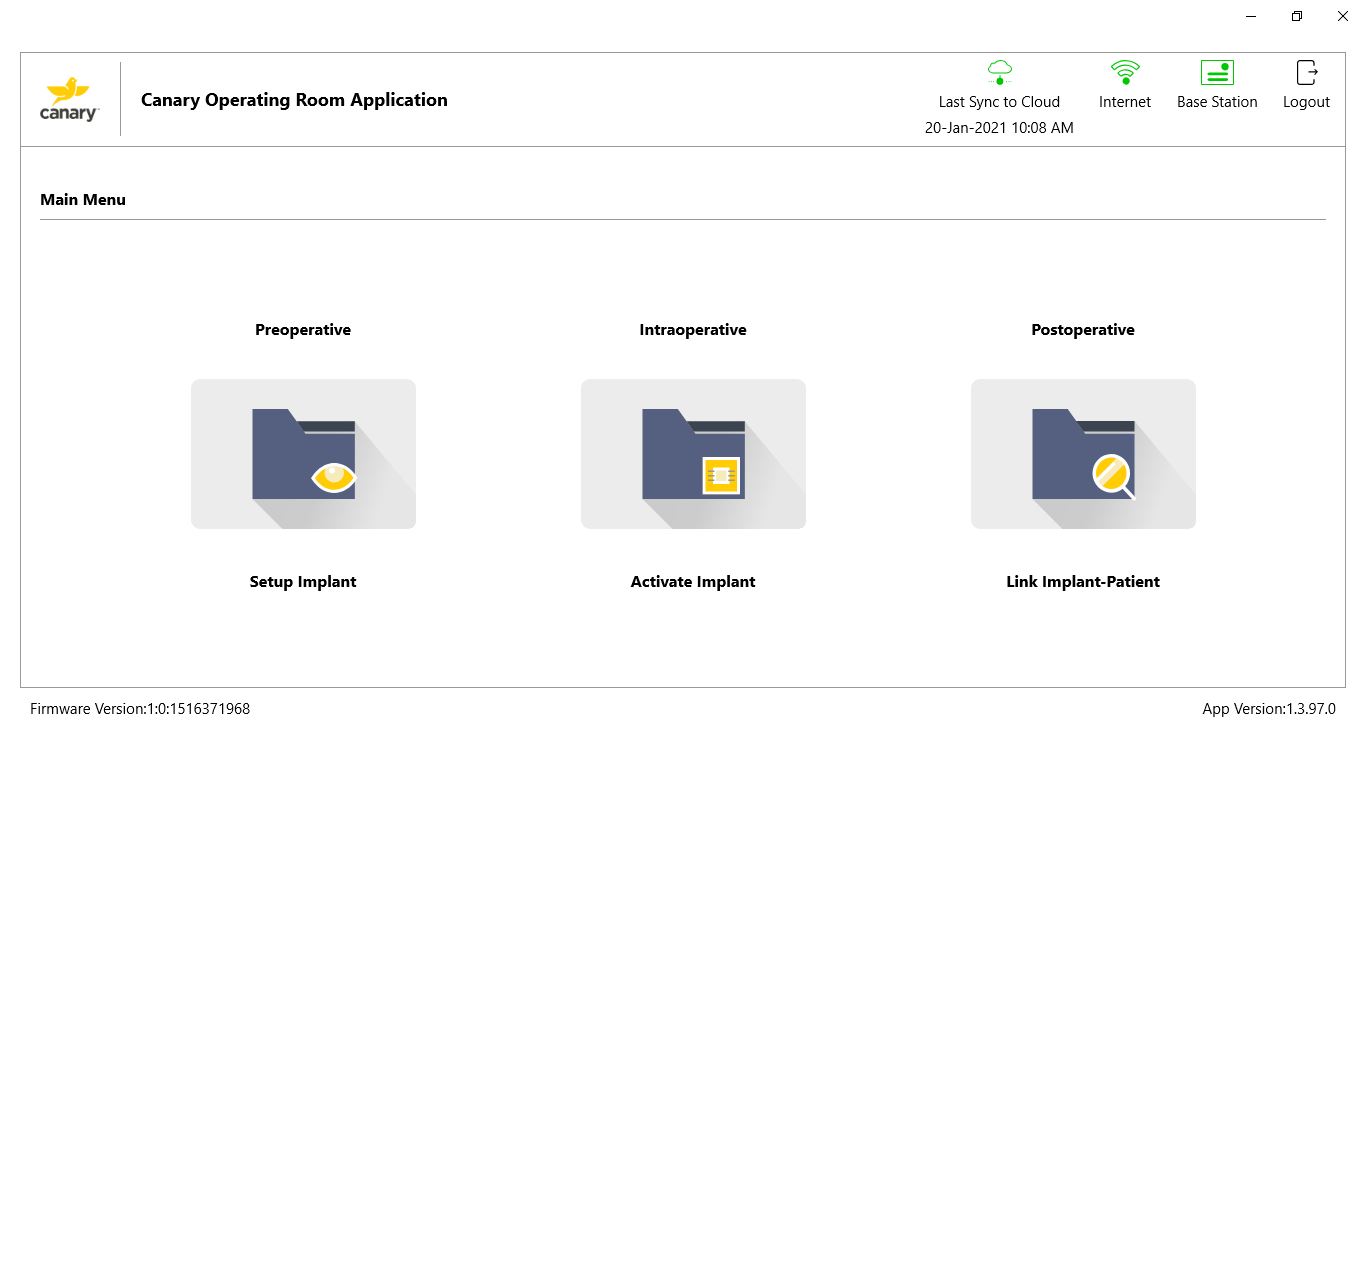Viewport: 1366px width, 1287px height.
Task: Select the Setup Implant label
Action: click(303, 582)
